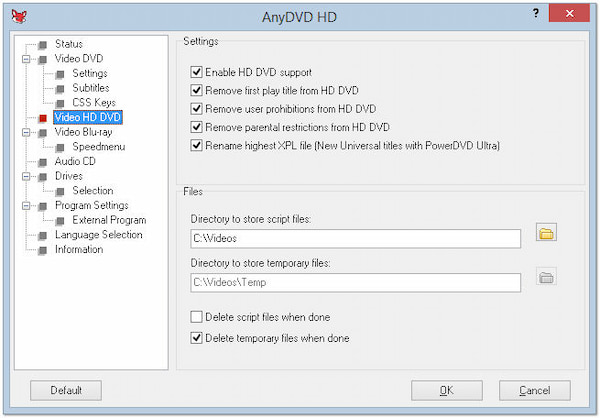The image size is (600, 418).
Task: Select Status in the tree
Action: 69,44
